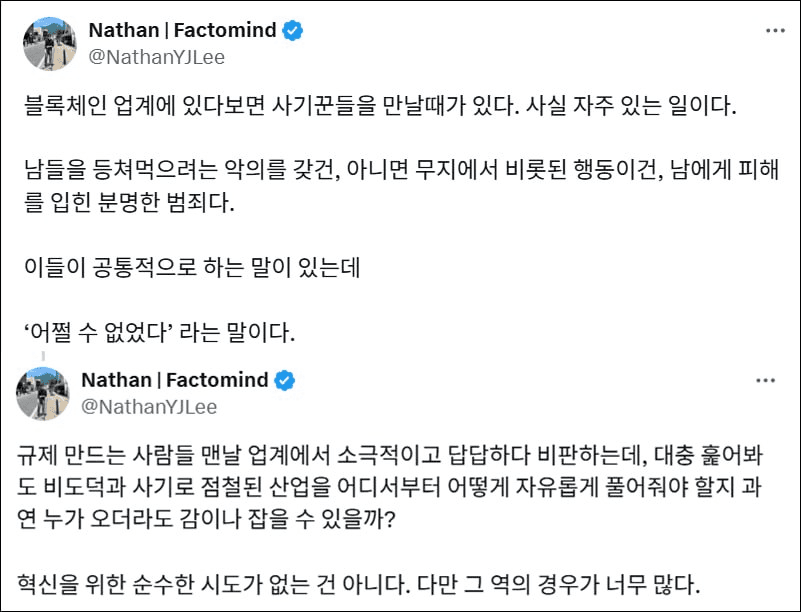
Task: Open the second tweet's more options menu
Action: click(766, 380)
